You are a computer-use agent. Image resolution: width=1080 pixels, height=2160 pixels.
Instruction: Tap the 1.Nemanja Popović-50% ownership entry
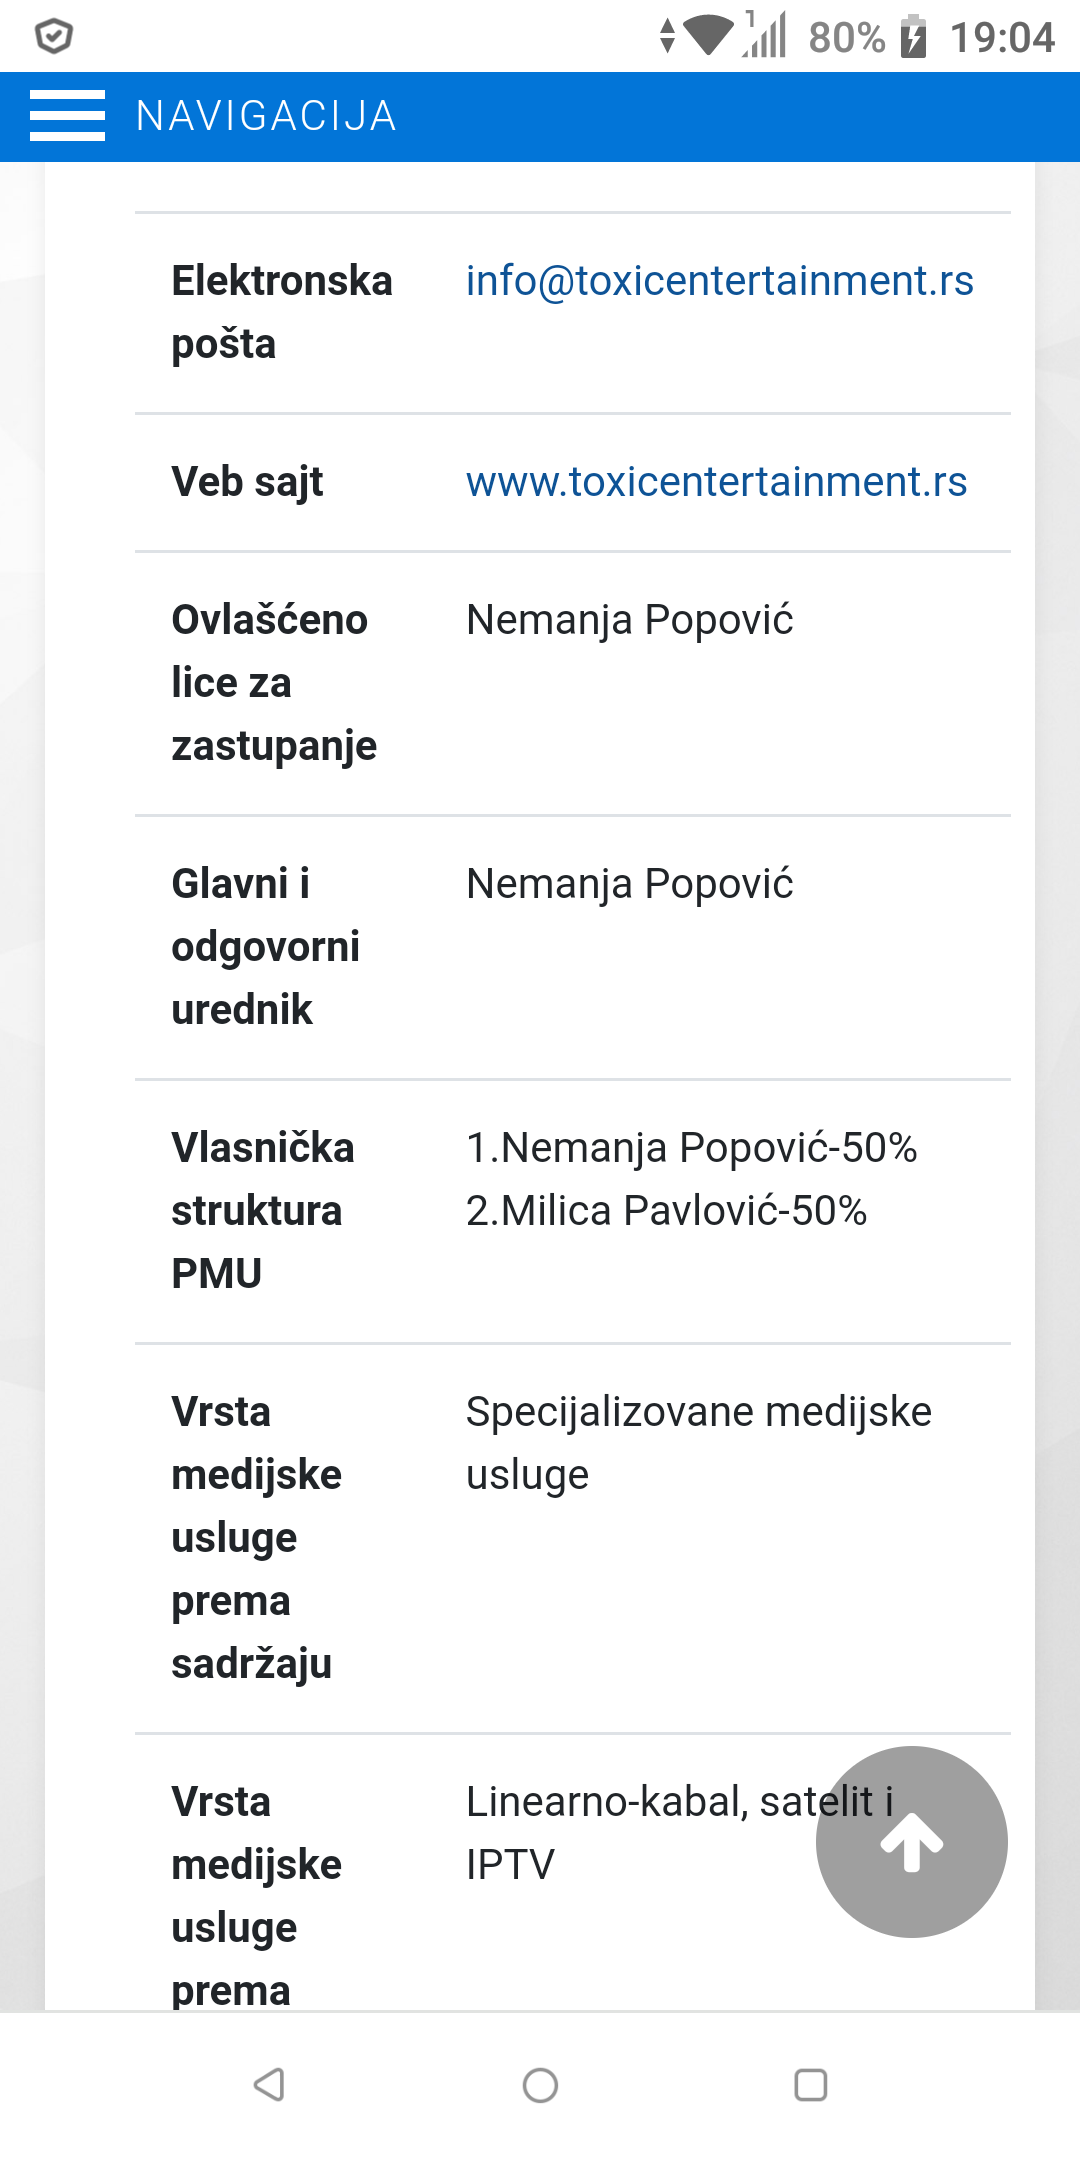pos(692,1148)
